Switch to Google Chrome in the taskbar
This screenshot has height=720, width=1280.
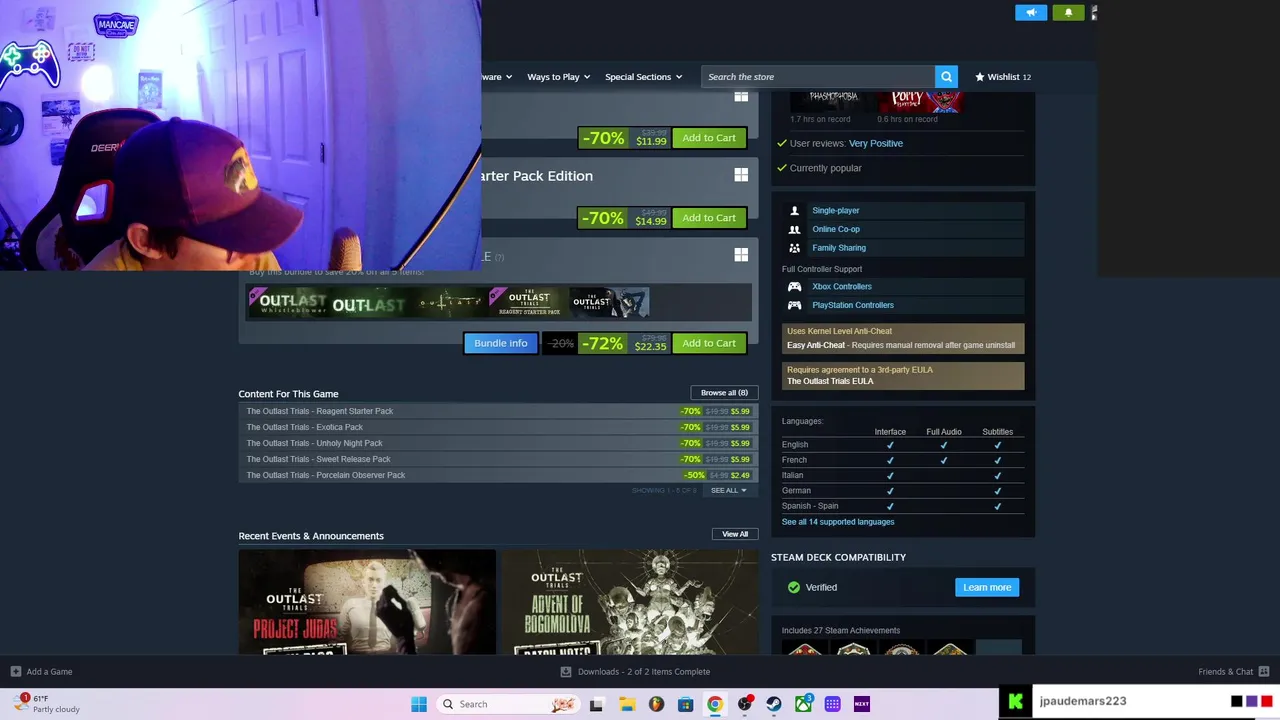[715, 704]
